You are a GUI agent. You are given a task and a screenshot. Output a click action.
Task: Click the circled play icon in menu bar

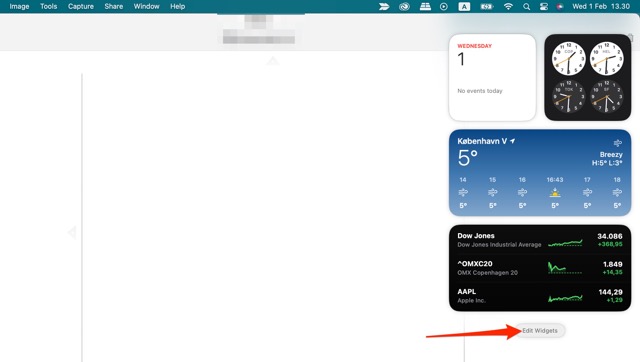click(444, 7)
